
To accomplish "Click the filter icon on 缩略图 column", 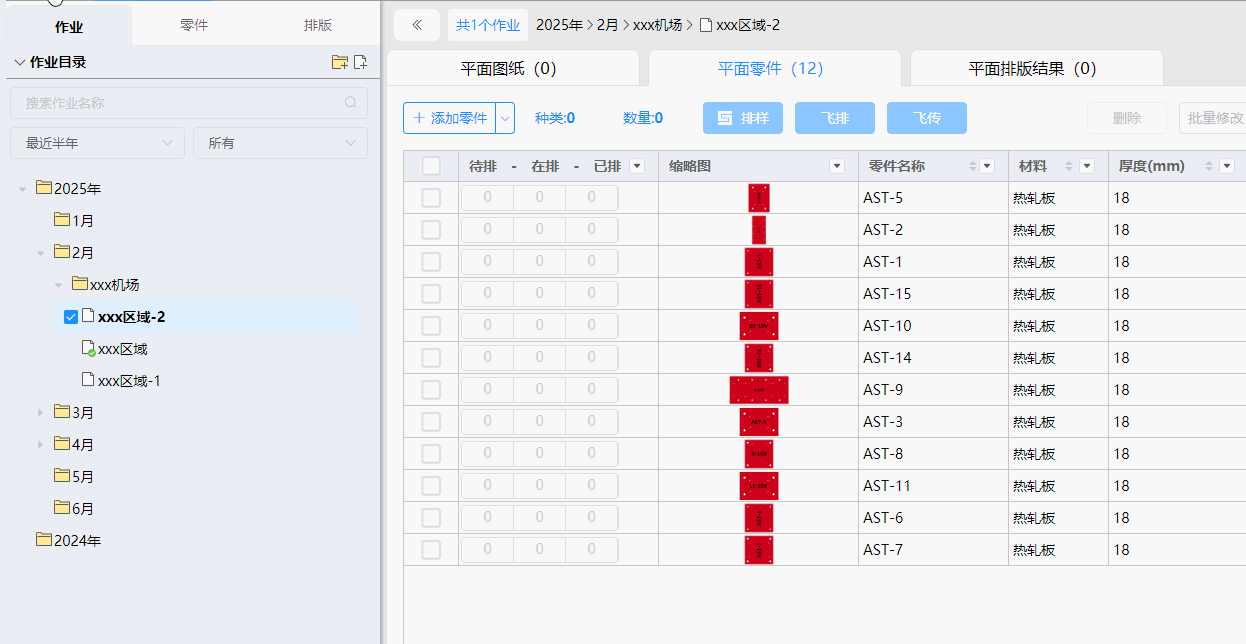I will [837, 166].
